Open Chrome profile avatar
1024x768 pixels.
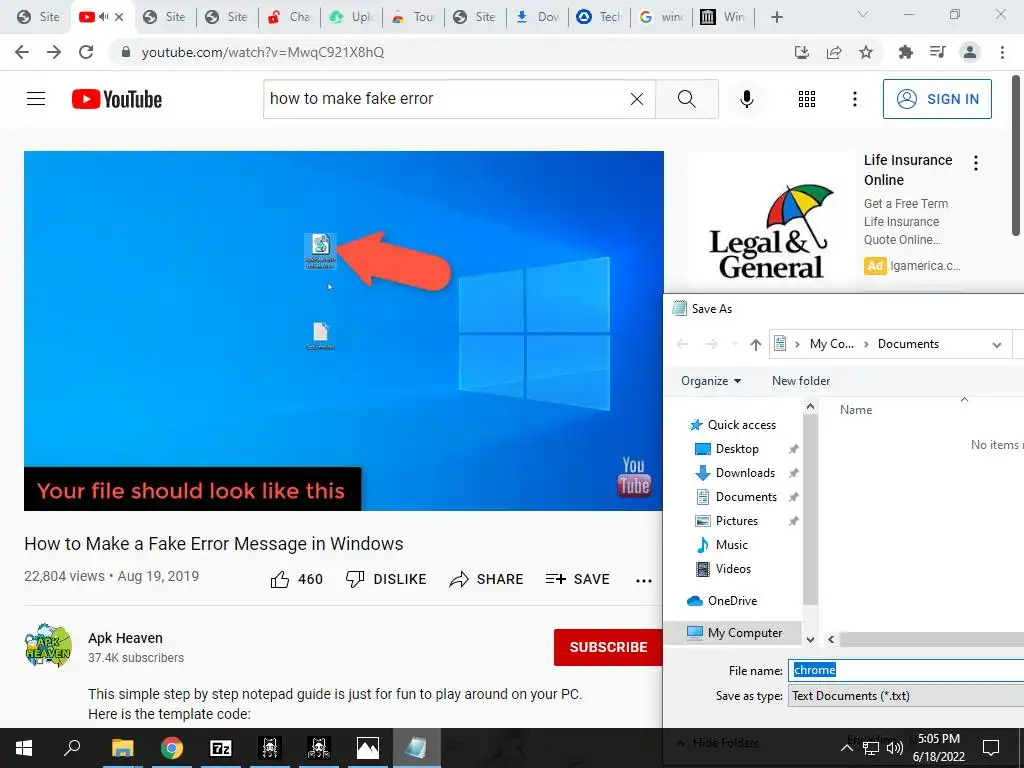[970, 52]
